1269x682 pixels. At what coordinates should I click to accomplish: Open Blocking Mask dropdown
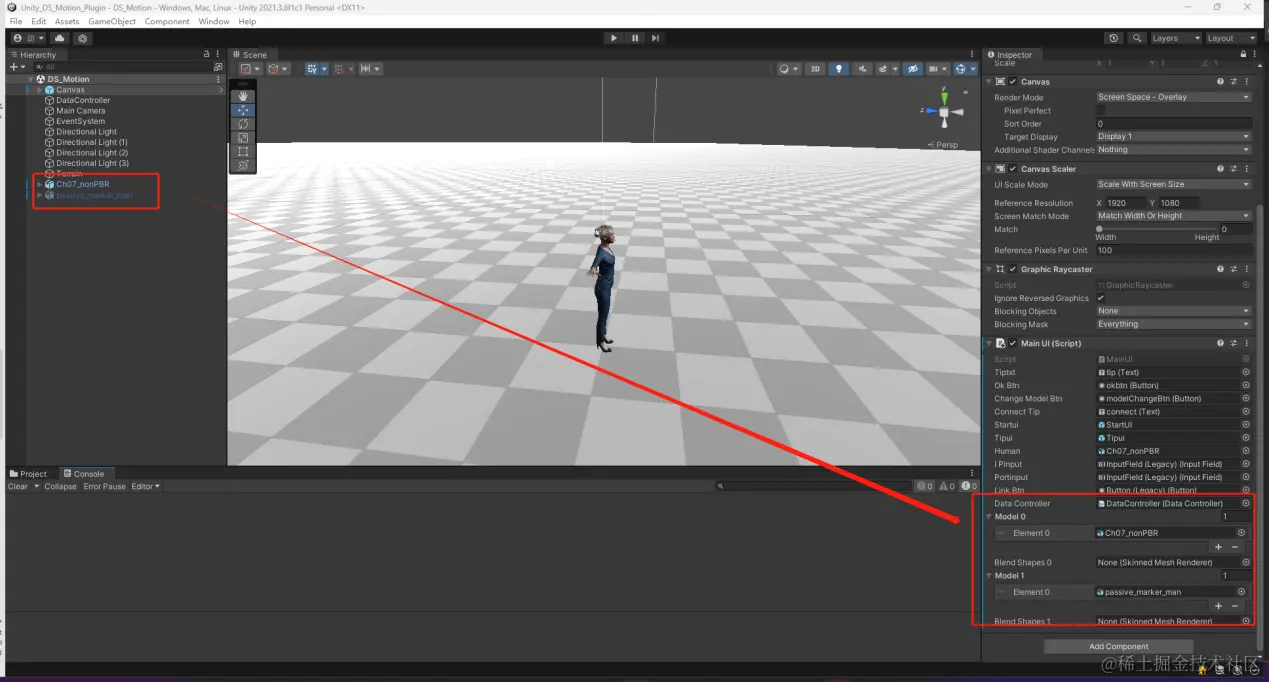pos(1173,324)
